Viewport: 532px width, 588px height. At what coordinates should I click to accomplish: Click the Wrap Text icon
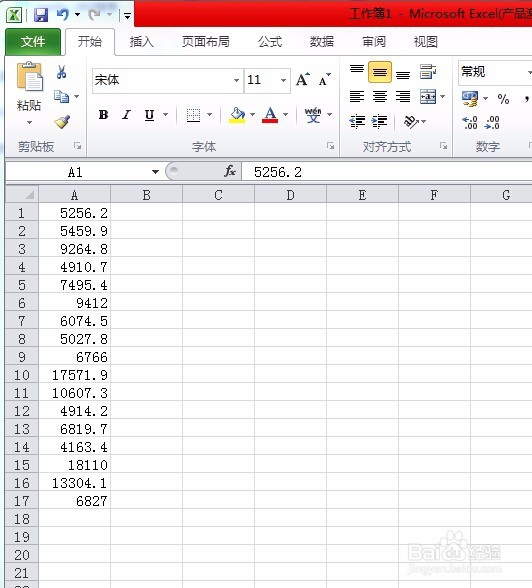coord(428,71)
